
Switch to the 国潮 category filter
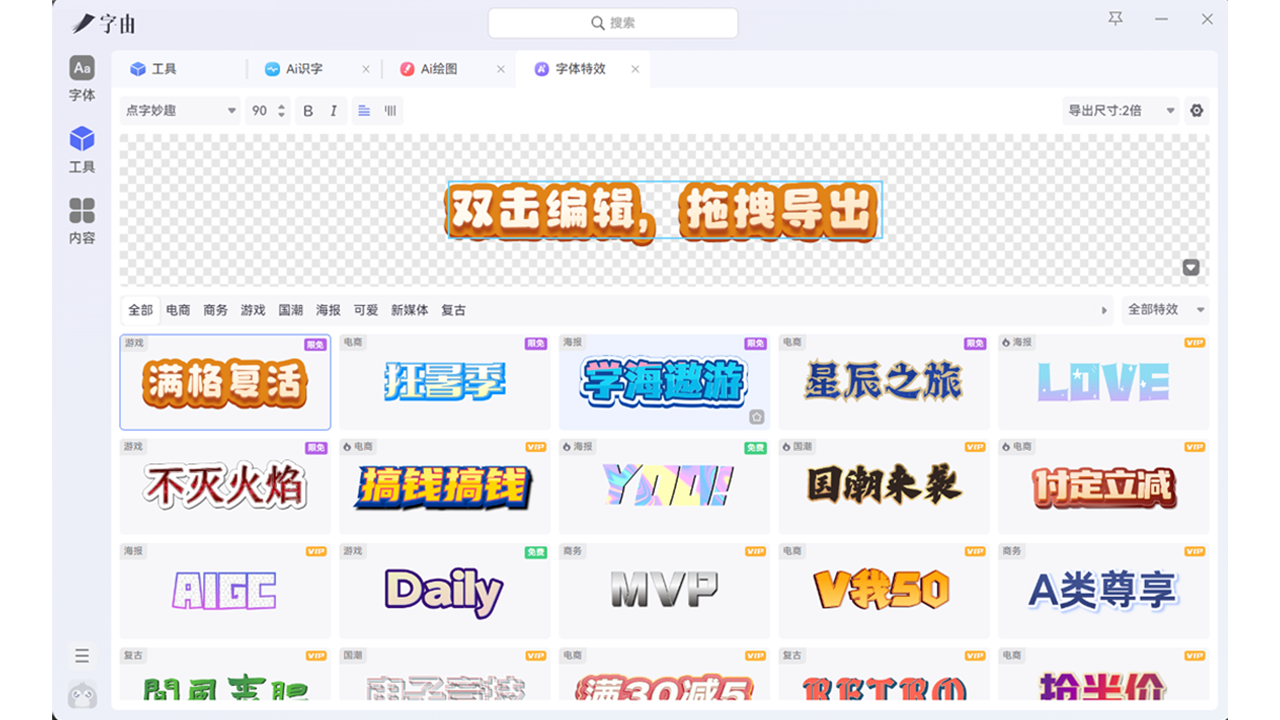(291, 310)
